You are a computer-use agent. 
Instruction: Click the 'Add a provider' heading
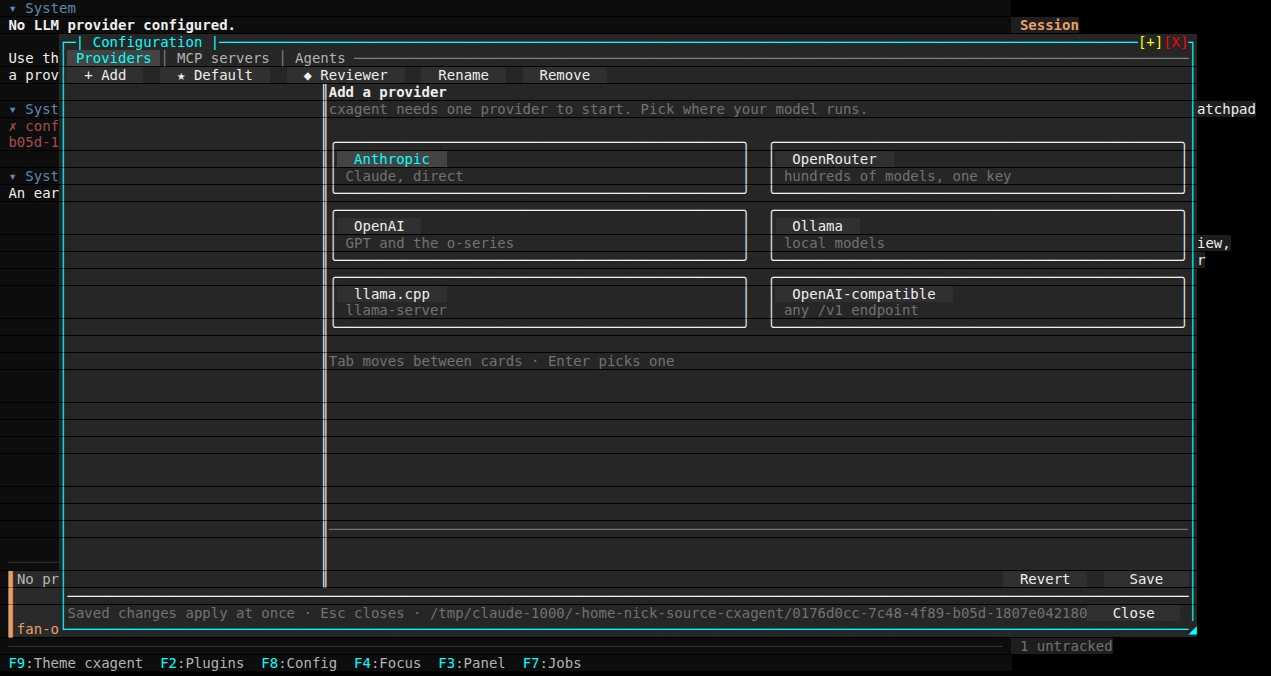pyautogui.click(x=388, y=92)
